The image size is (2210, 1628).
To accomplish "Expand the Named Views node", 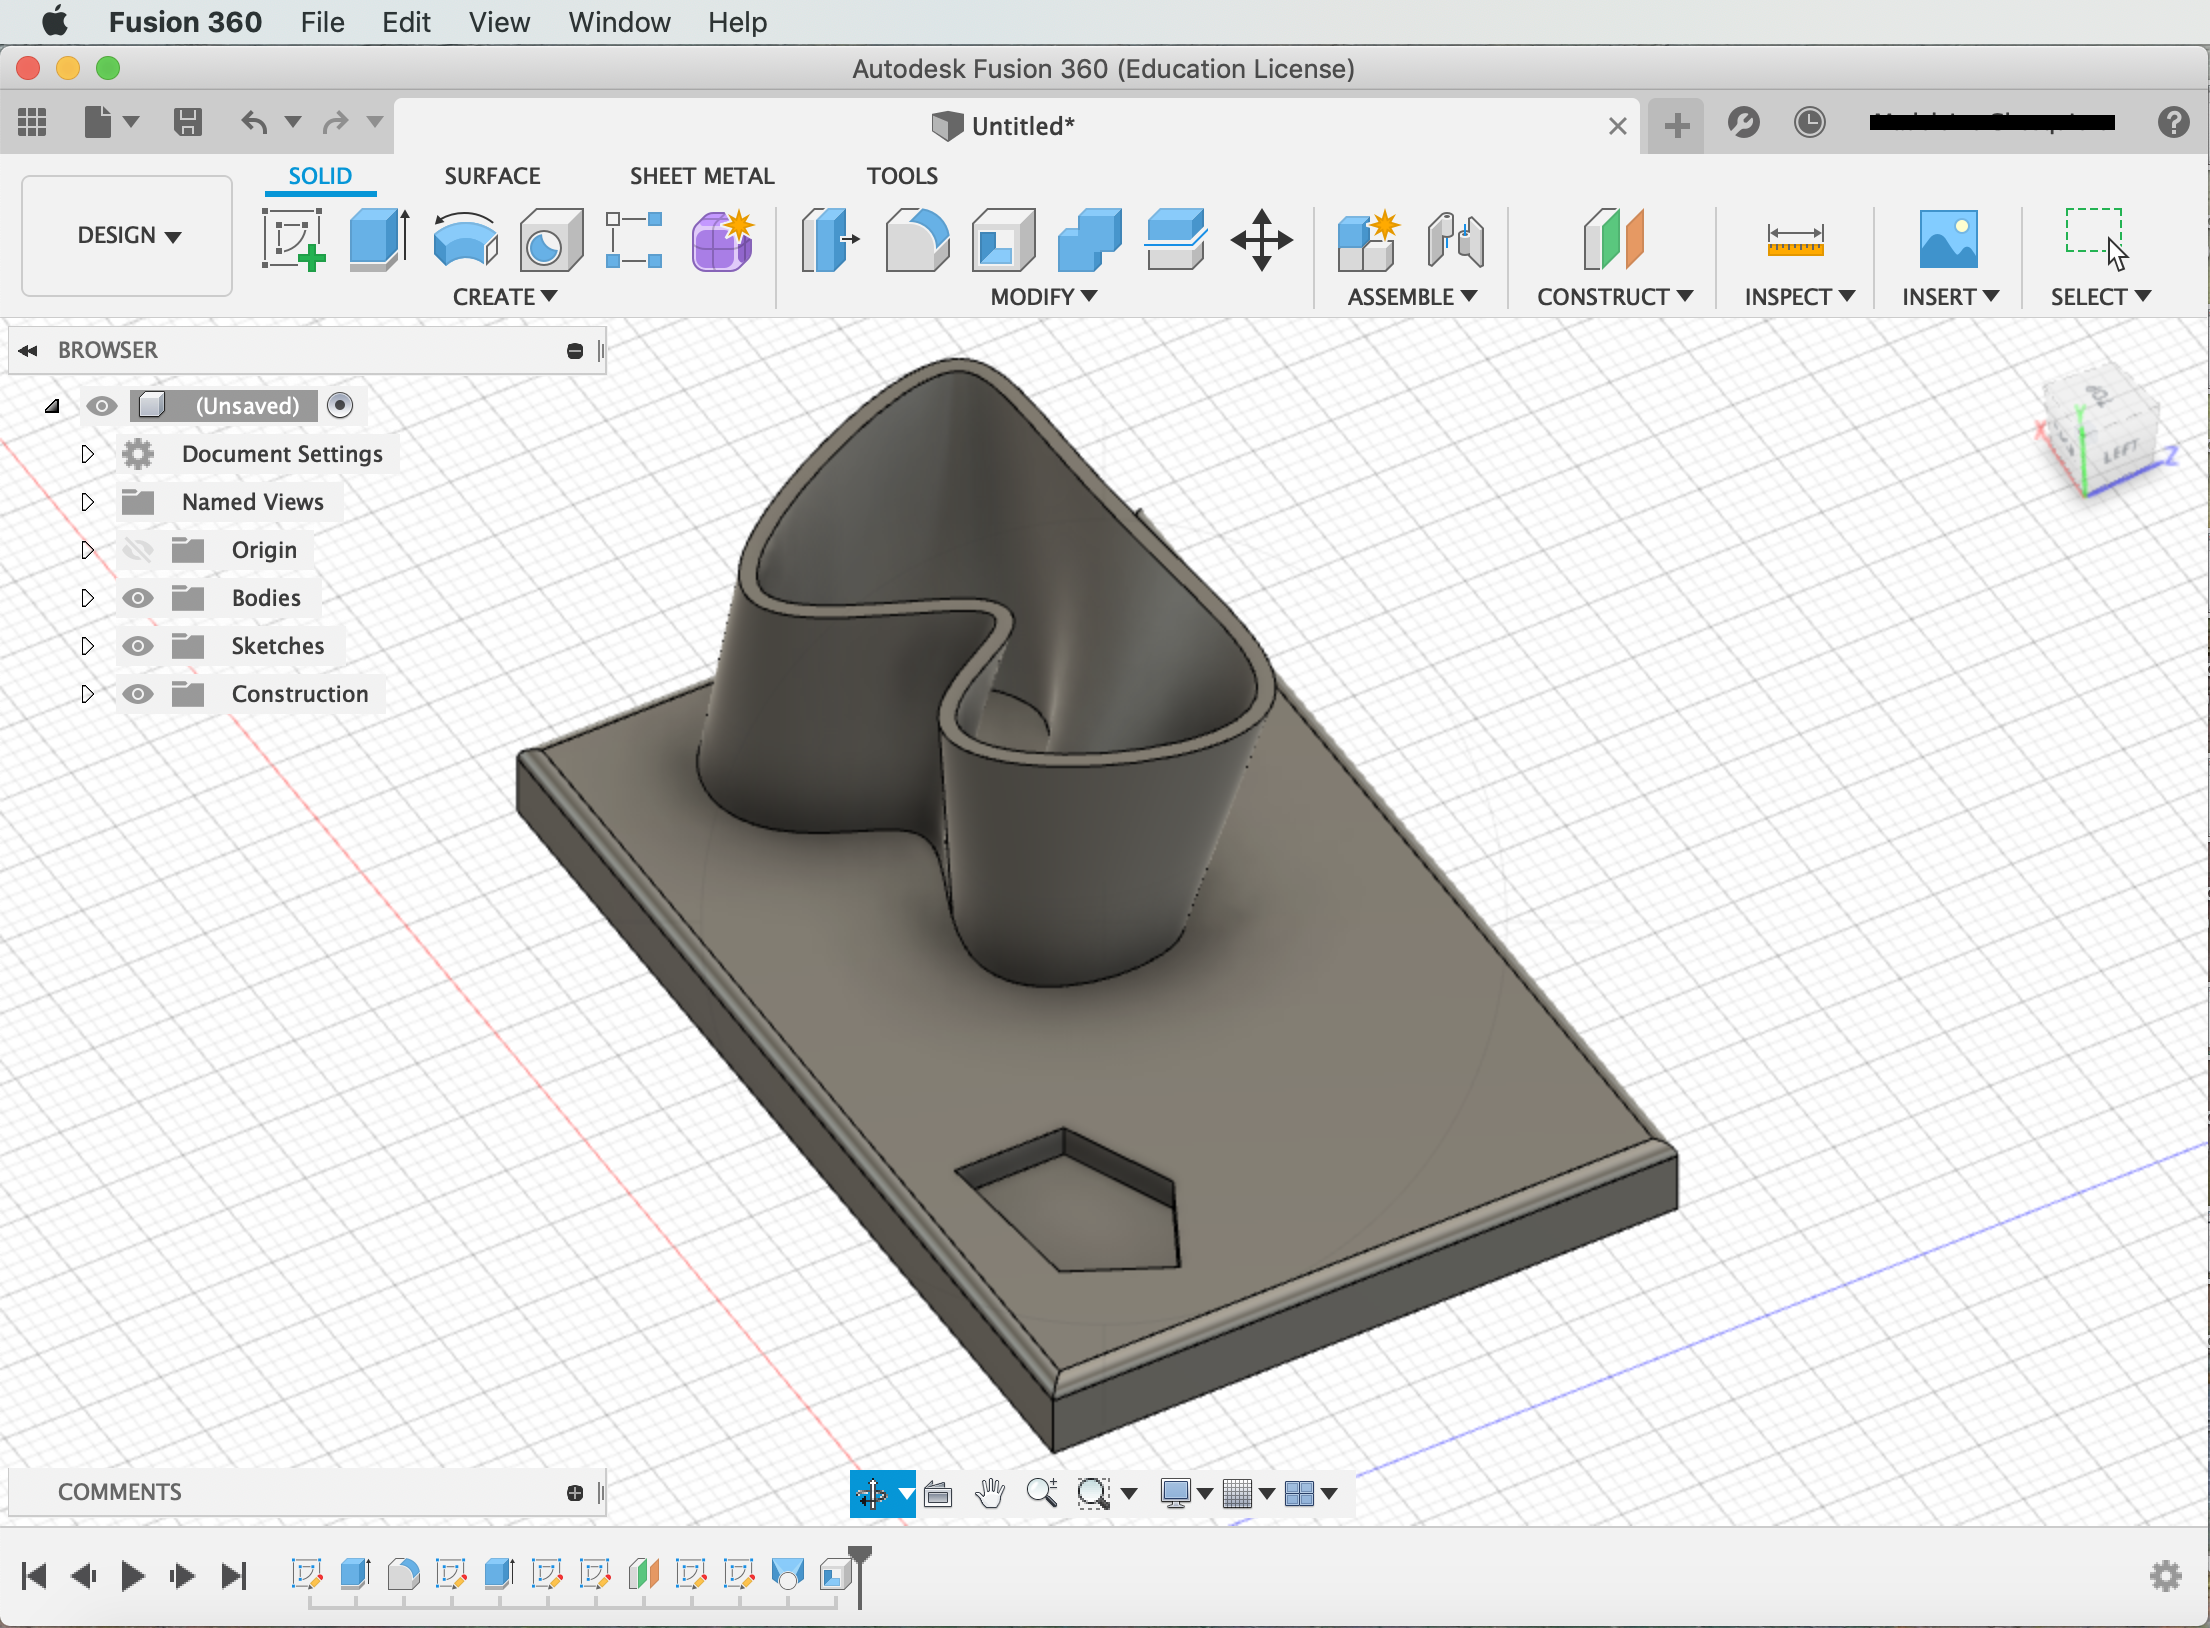I will coord(87,502).
